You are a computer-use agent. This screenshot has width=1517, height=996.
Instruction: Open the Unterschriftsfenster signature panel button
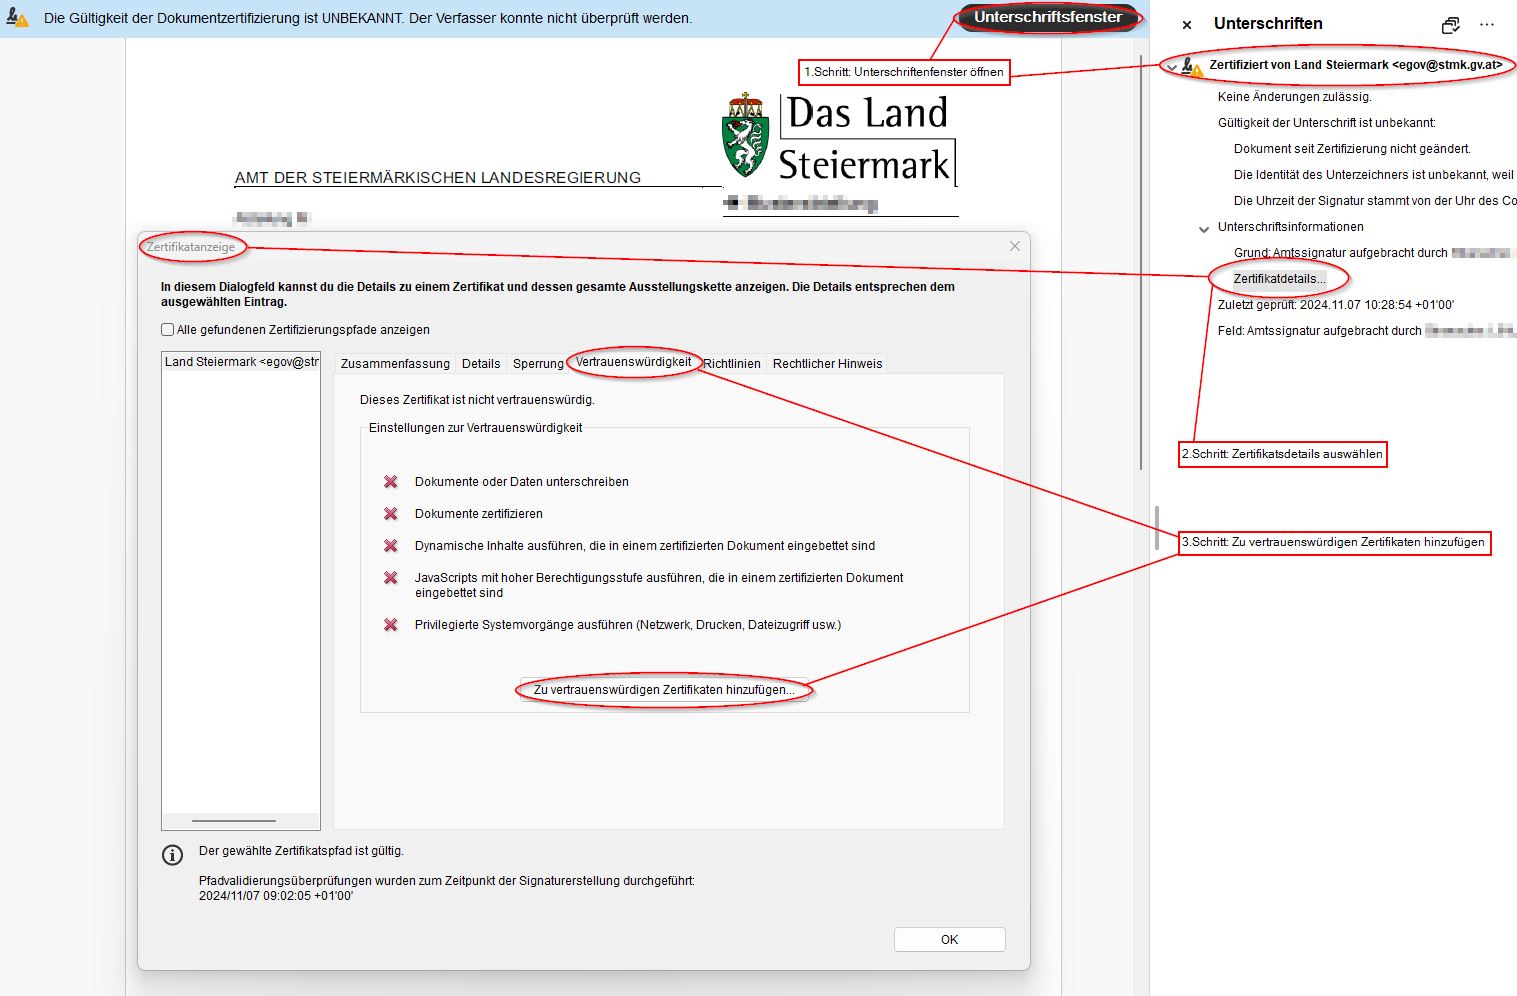(1047, 17)
